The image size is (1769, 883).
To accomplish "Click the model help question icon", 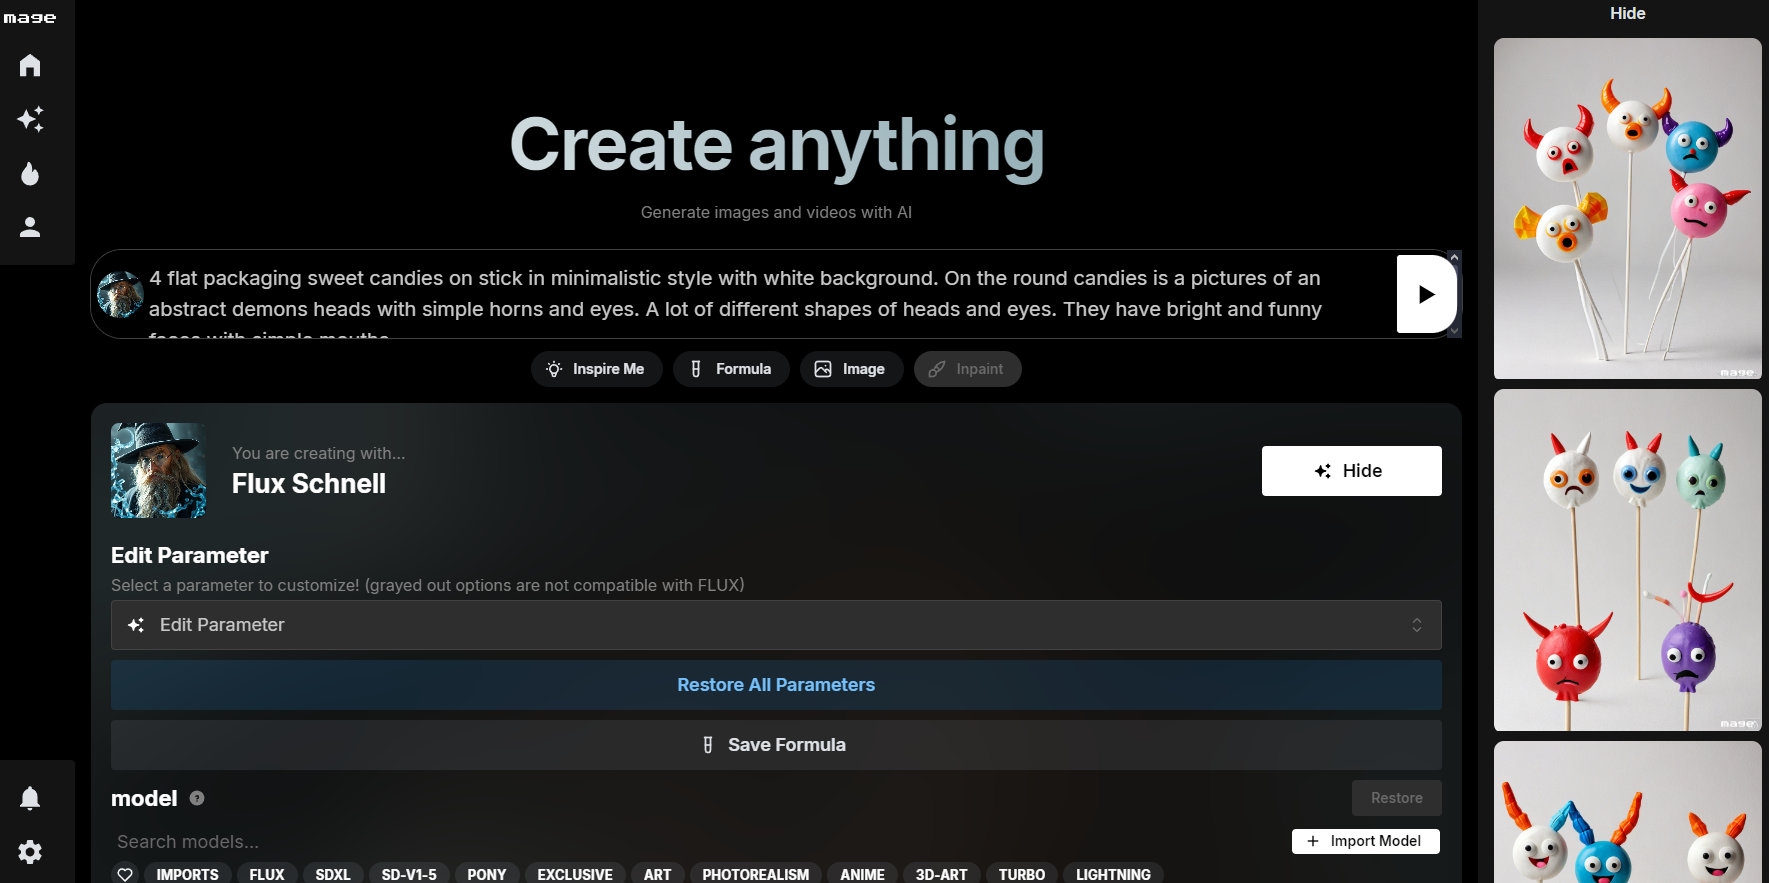I will tap(197, 798).
